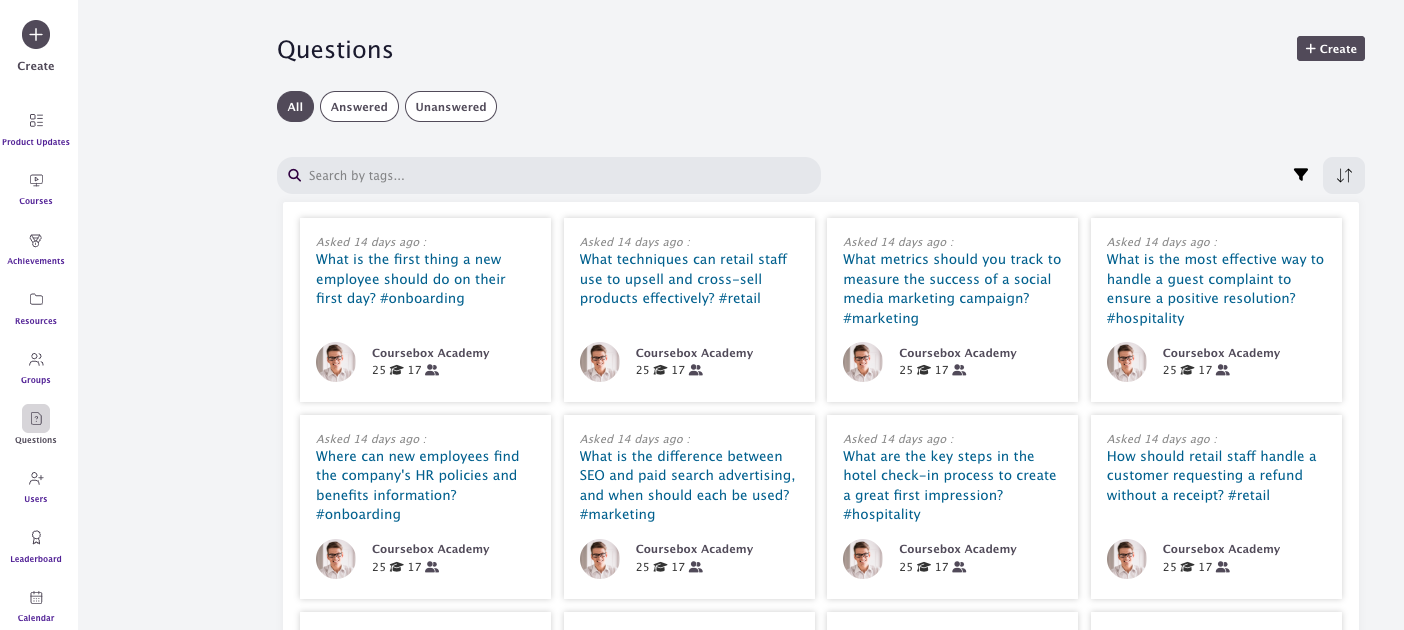
Task: Open the SEO versus paid search question
Action: coord(687,485)
